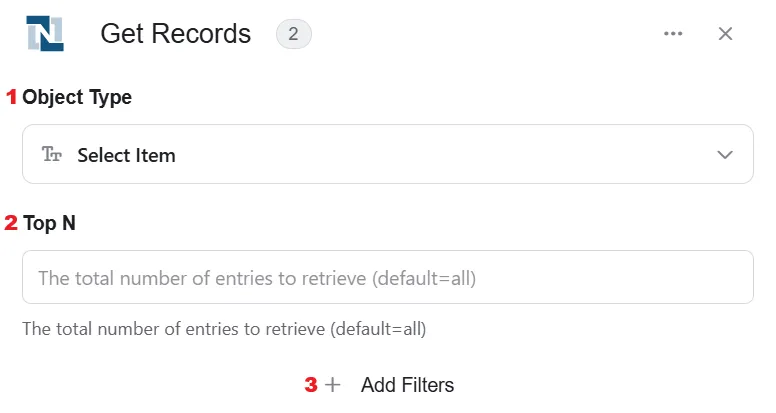Click the Object Type field label

pos(77,97)
